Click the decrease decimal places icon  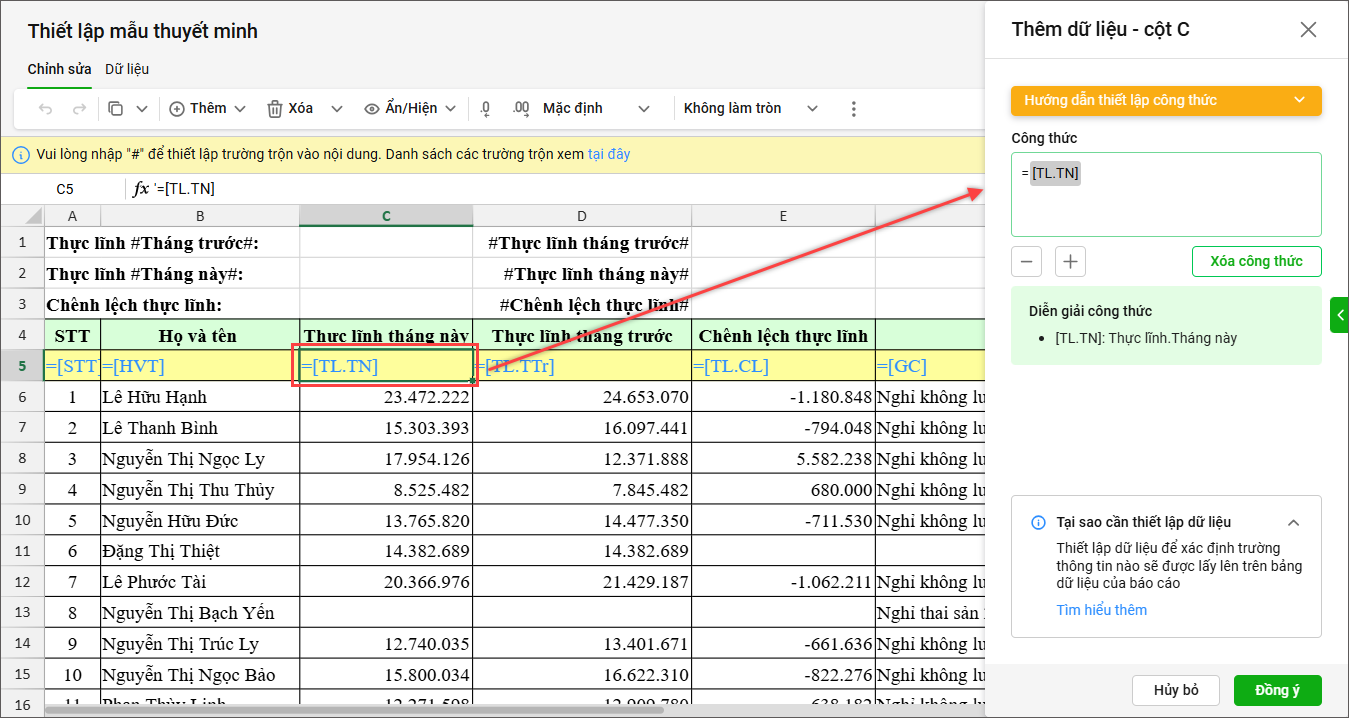486,109
